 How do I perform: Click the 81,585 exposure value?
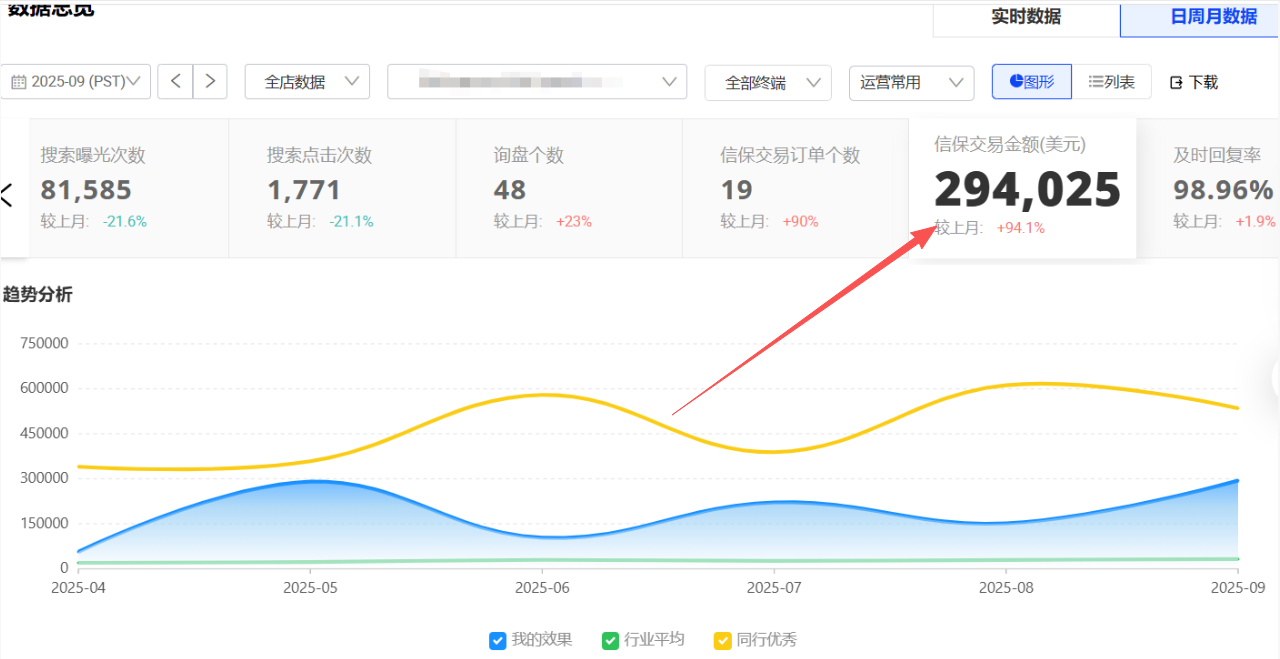[86, 189]
